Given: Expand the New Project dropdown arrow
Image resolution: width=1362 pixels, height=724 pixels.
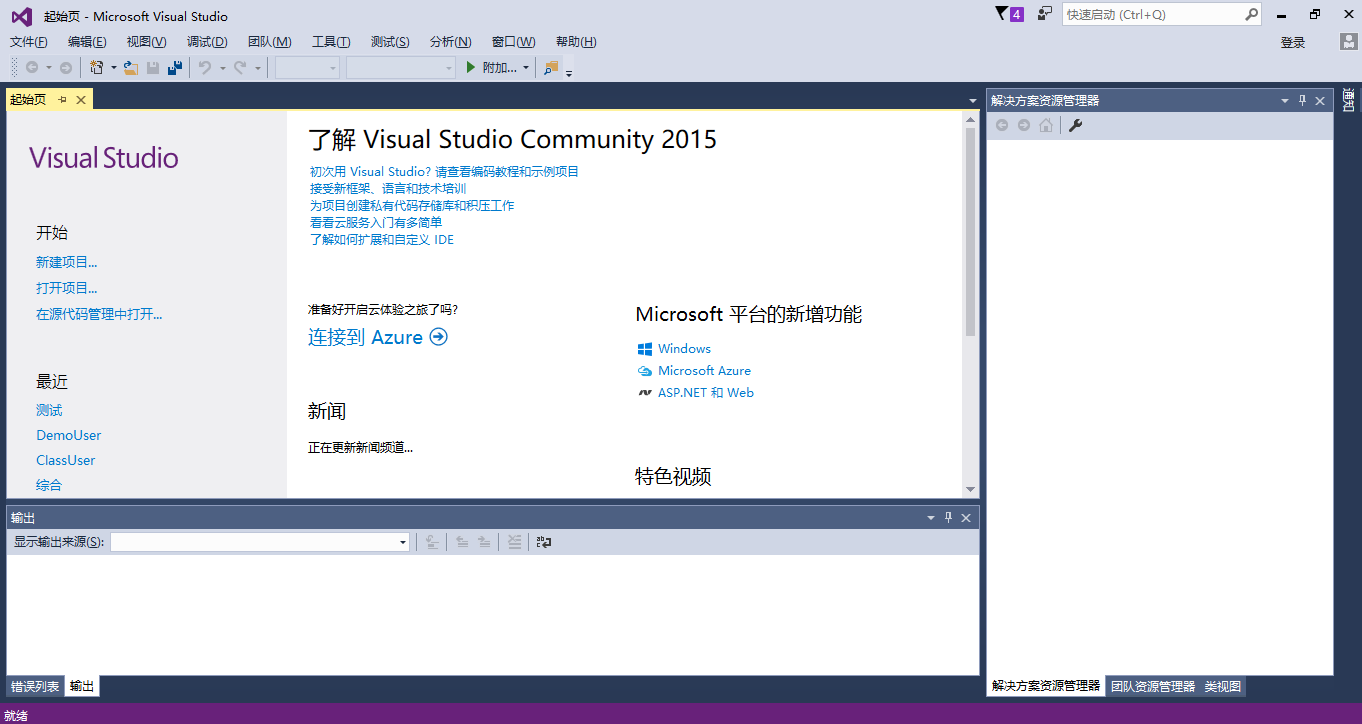Looking at the screenshot, I should [x=114, y=68].
